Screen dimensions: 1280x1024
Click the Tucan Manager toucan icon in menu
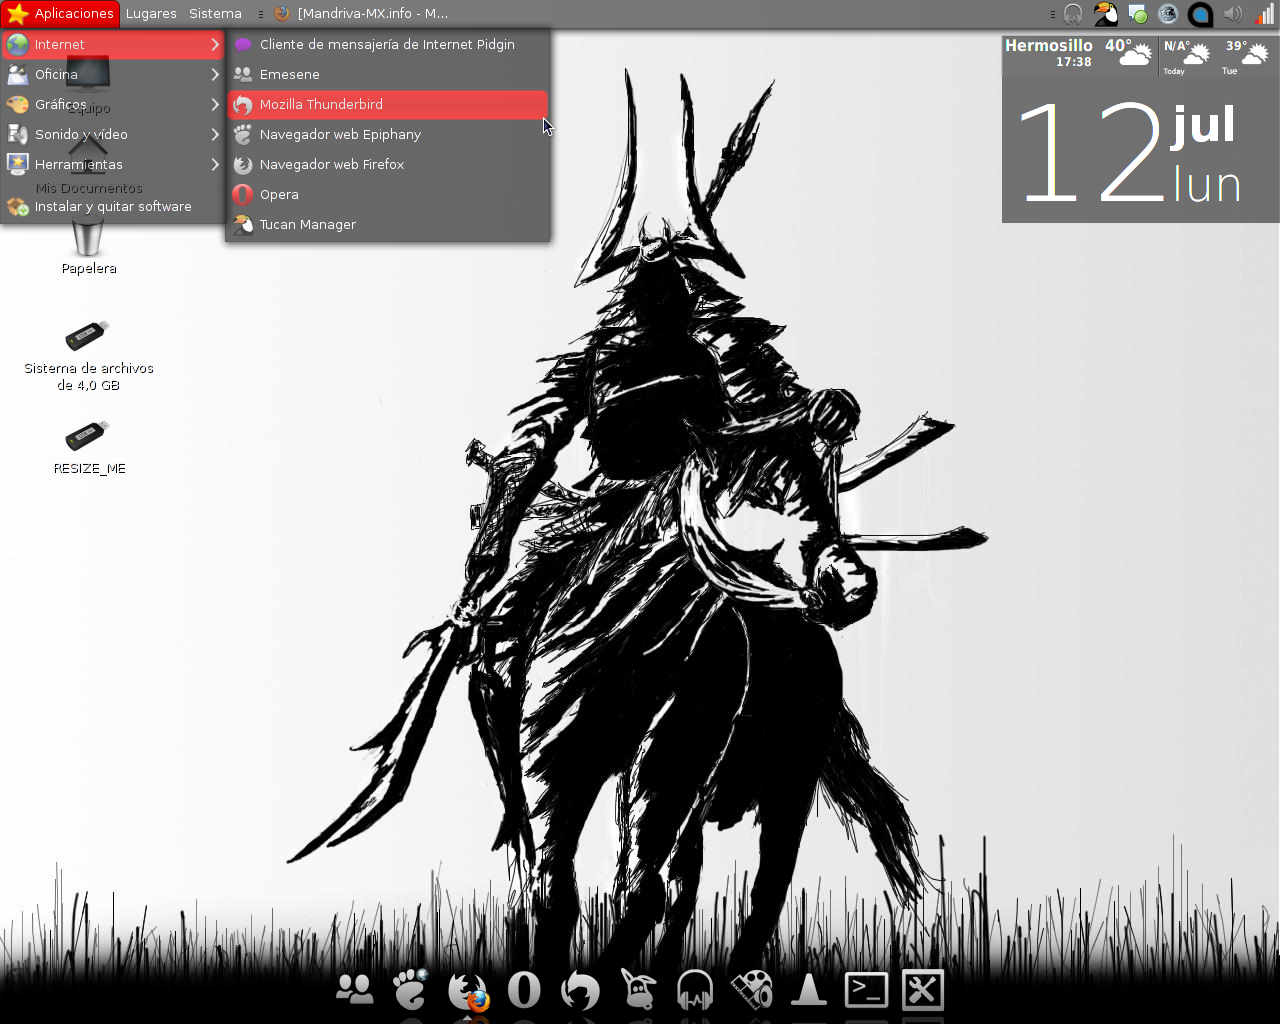point(243,224)
